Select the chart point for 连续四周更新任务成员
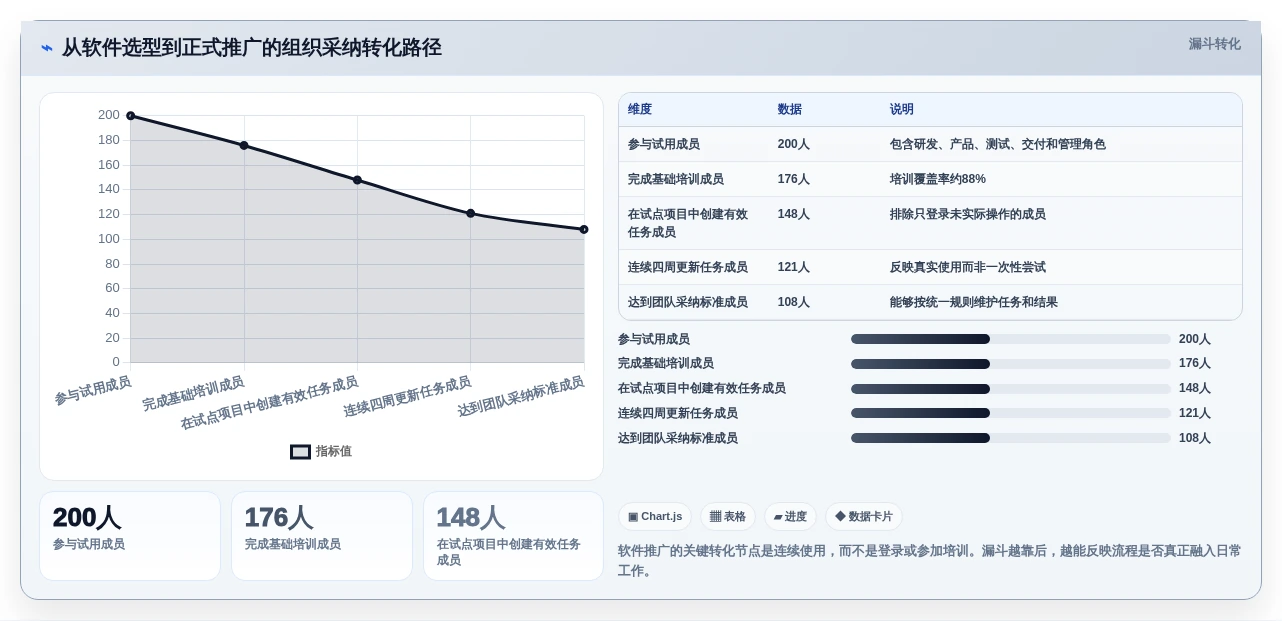 pos(471,213)
